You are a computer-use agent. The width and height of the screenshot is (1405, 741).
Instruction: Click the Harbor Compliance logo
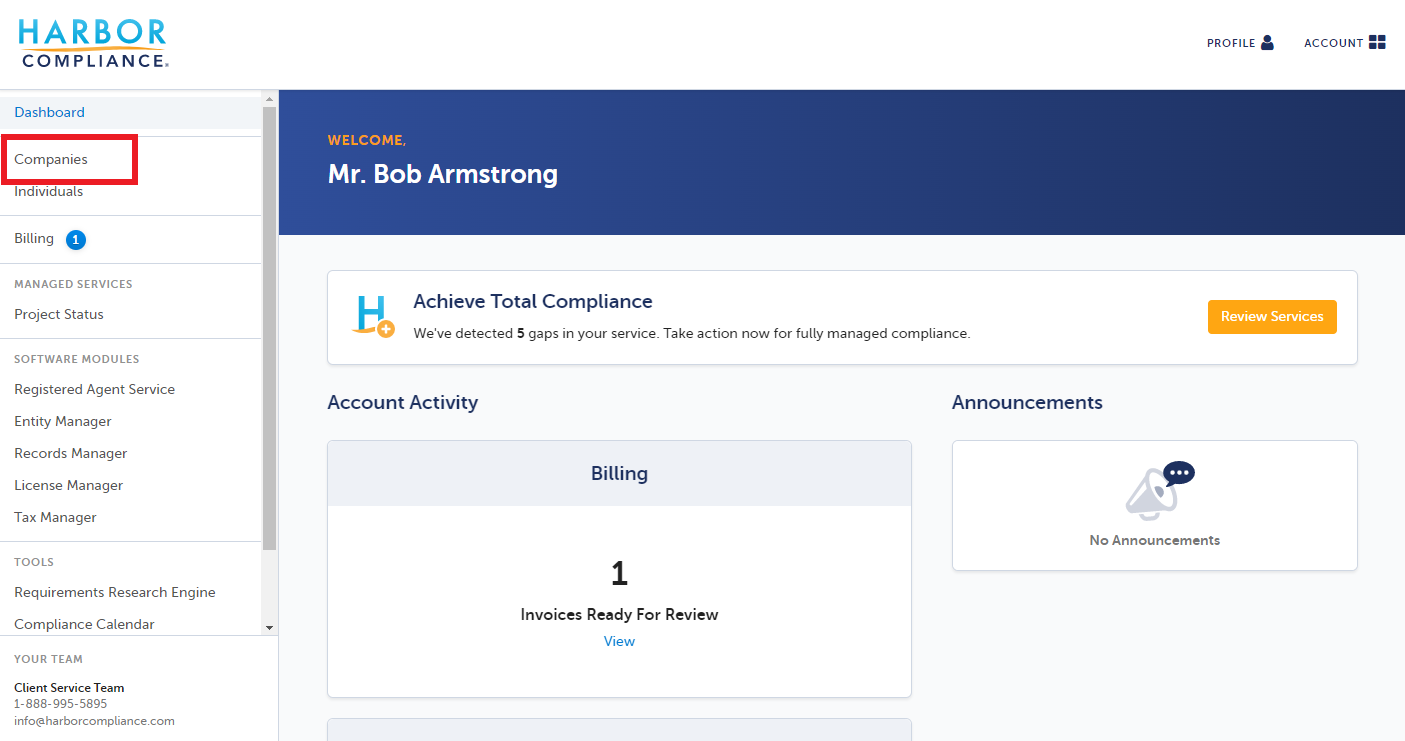coord(93,44)
